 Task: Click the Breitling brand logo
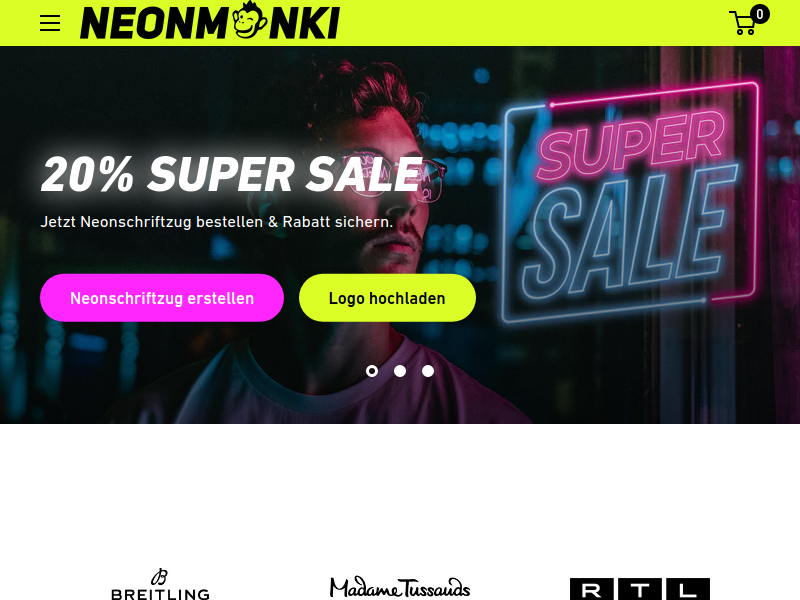[160, 585]
